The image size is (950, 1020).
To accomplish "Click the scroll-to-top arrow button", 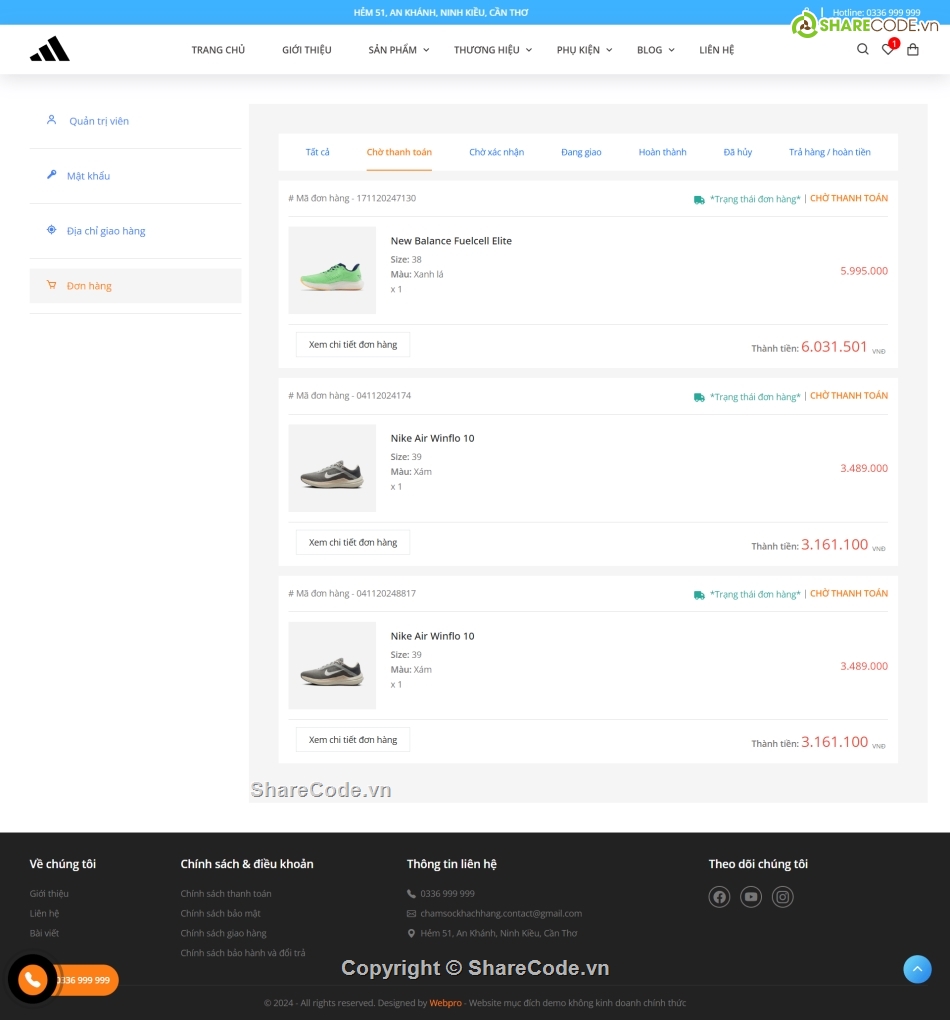I will pyautogui.click(x=917, y=969).
